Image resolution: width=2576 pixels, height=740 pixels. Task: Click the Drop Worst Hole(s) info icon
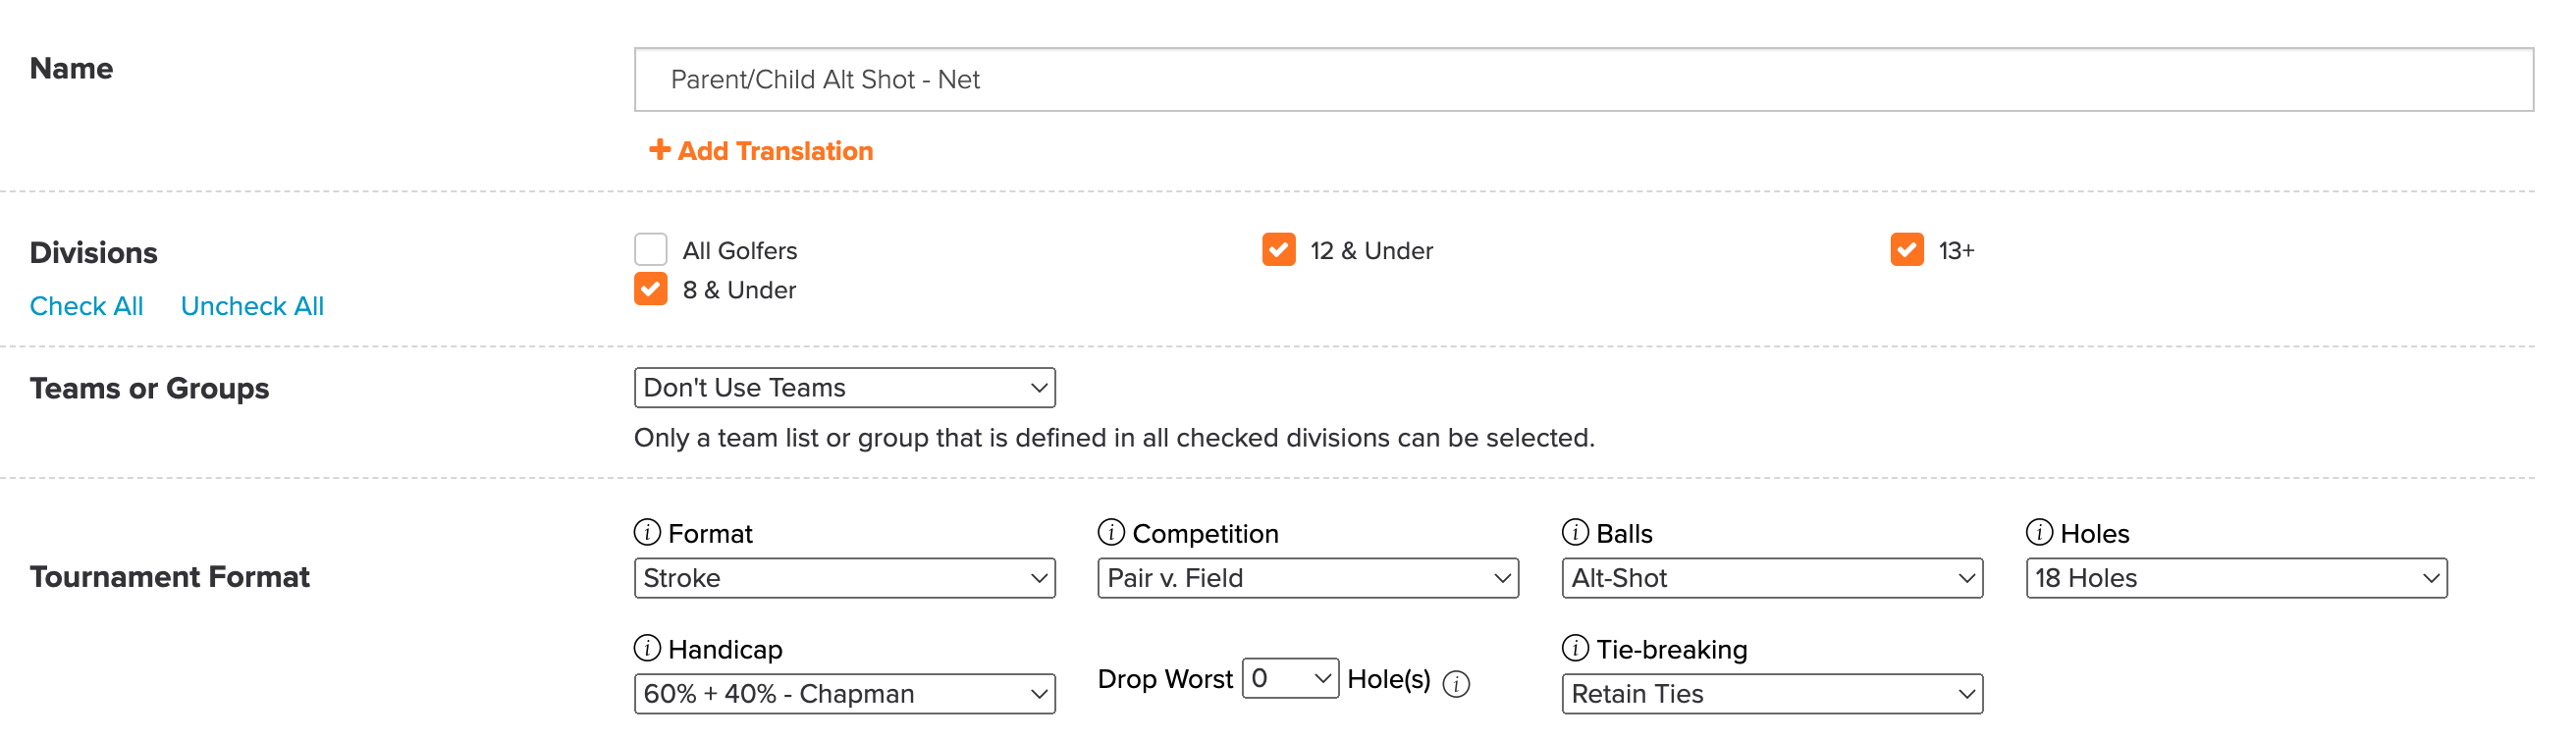pyautogui.click(x=1457, y=684)
